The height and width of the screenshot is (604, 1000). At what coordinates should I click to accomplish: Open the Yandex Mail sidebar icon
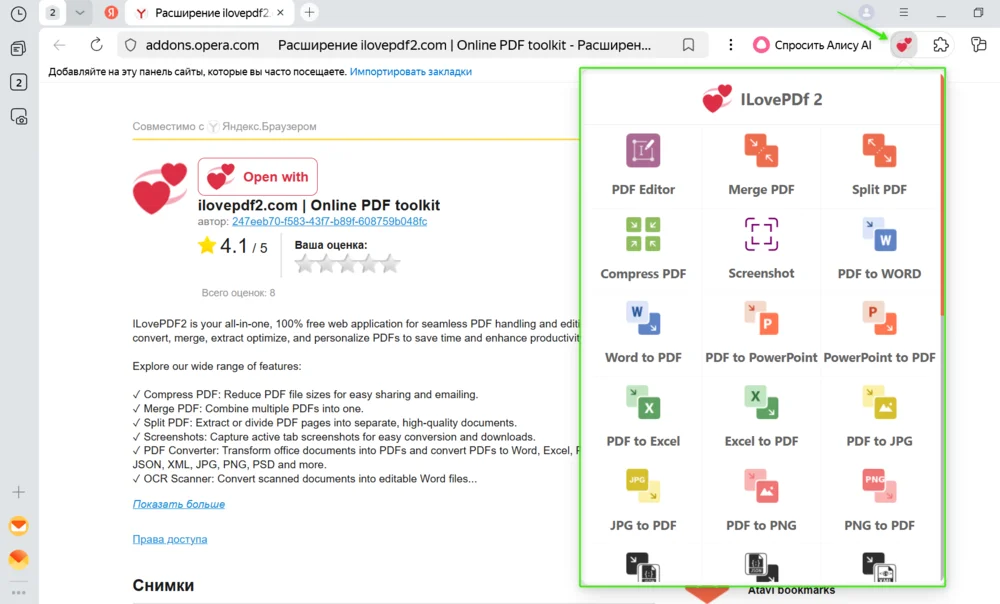[x=18, y=526]
